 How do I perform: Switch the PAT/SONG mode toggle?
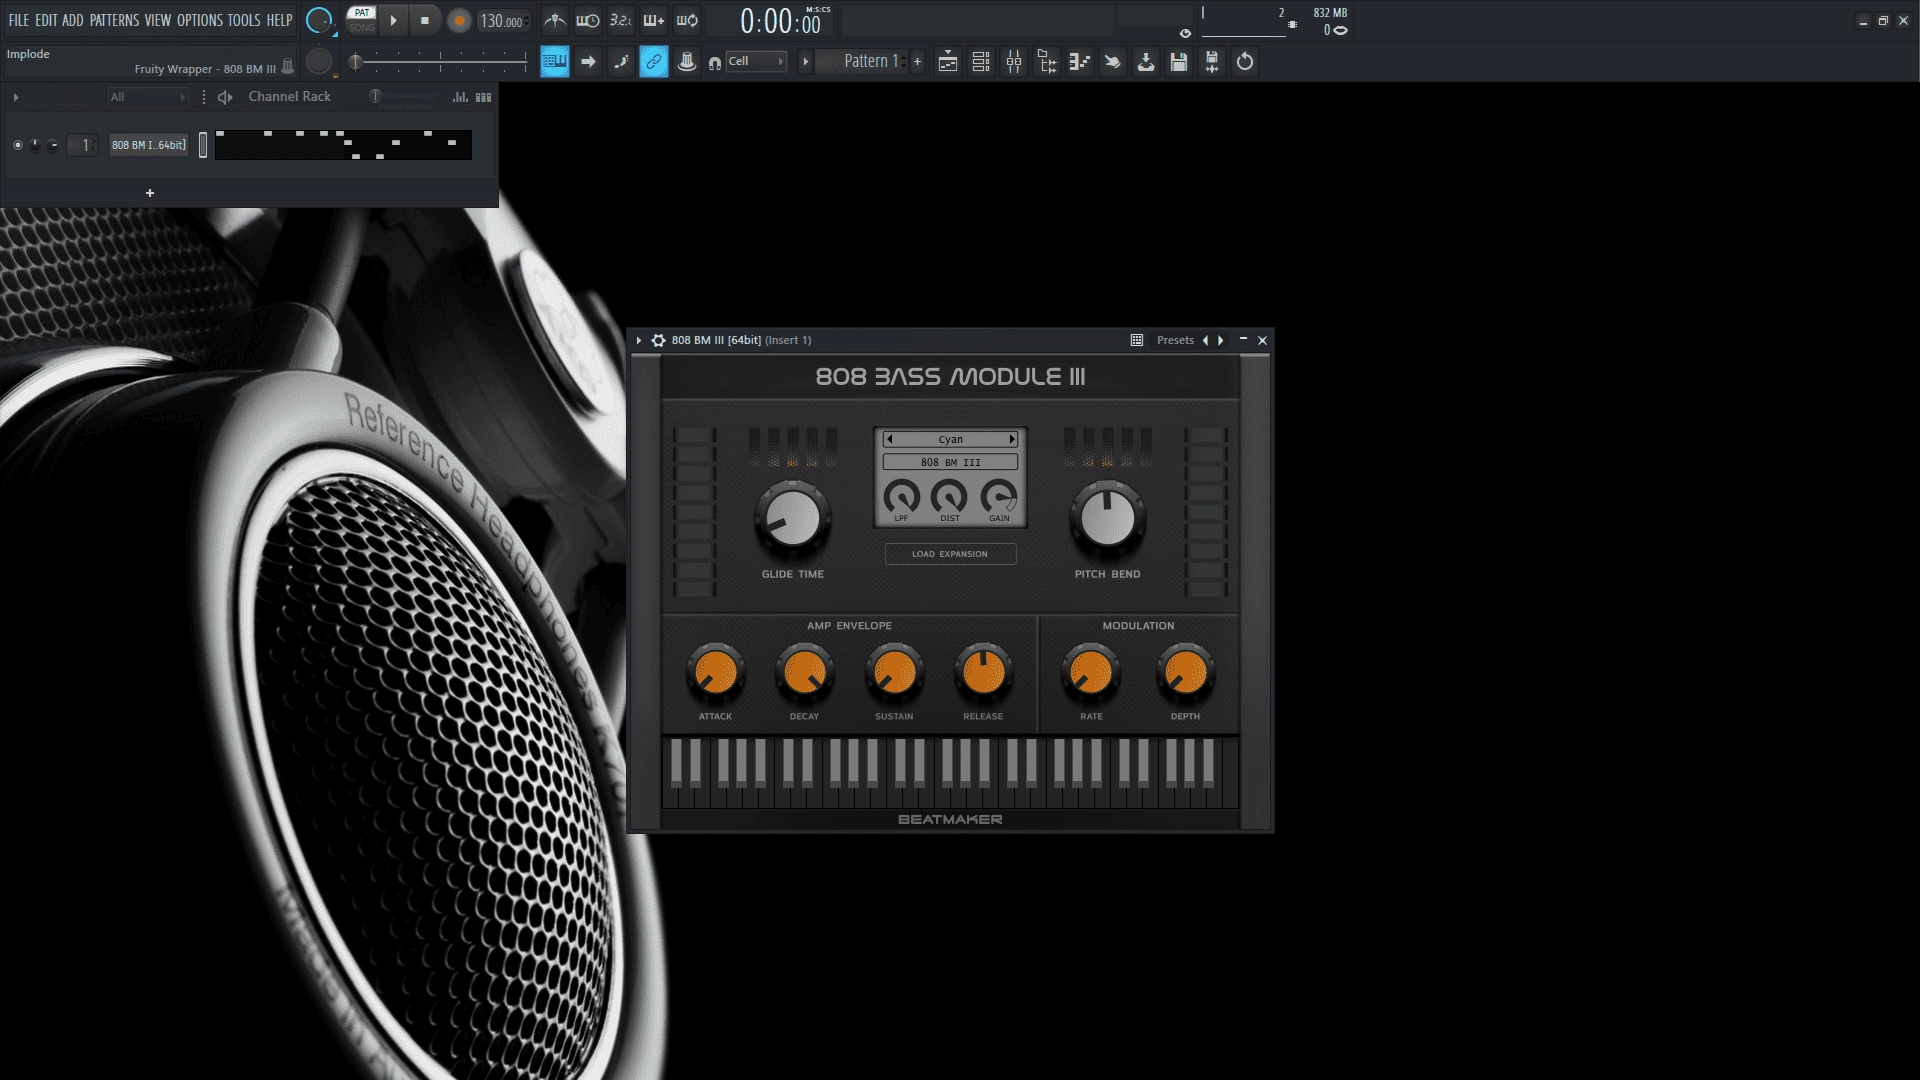[362, 20]
